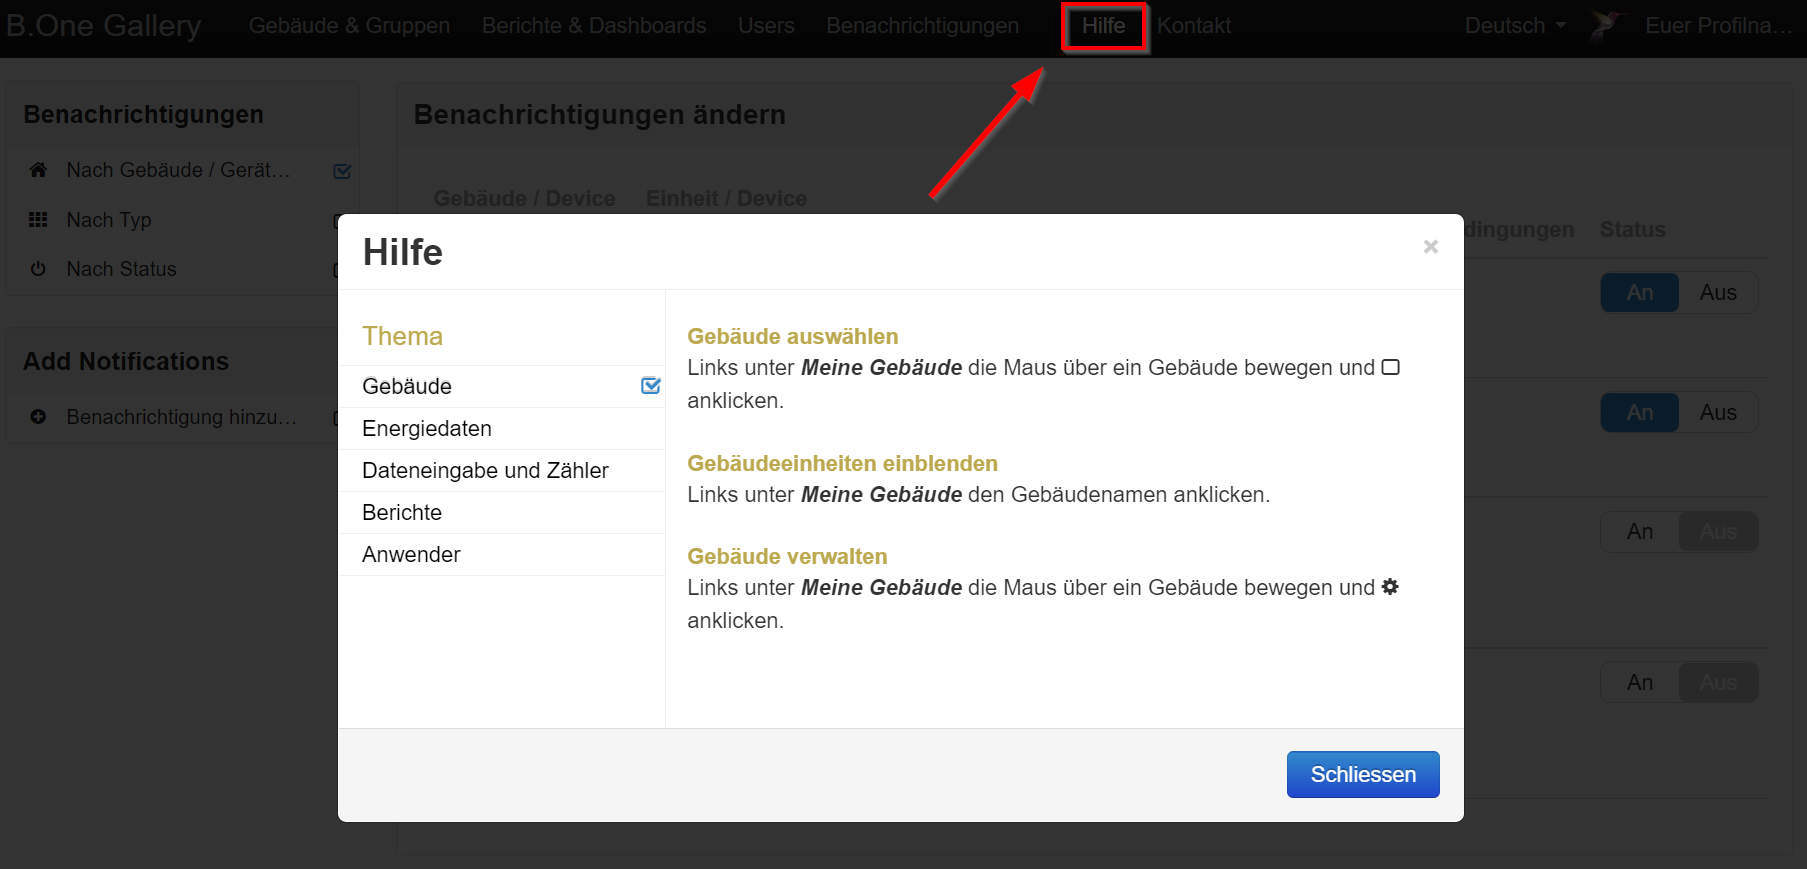Click the Einheit / Device column header

point(726,198)
